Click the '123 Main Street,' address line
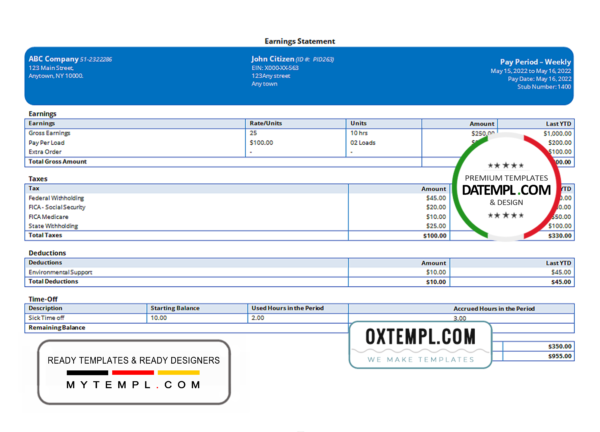The image size is (600, 432). [51, 68]
